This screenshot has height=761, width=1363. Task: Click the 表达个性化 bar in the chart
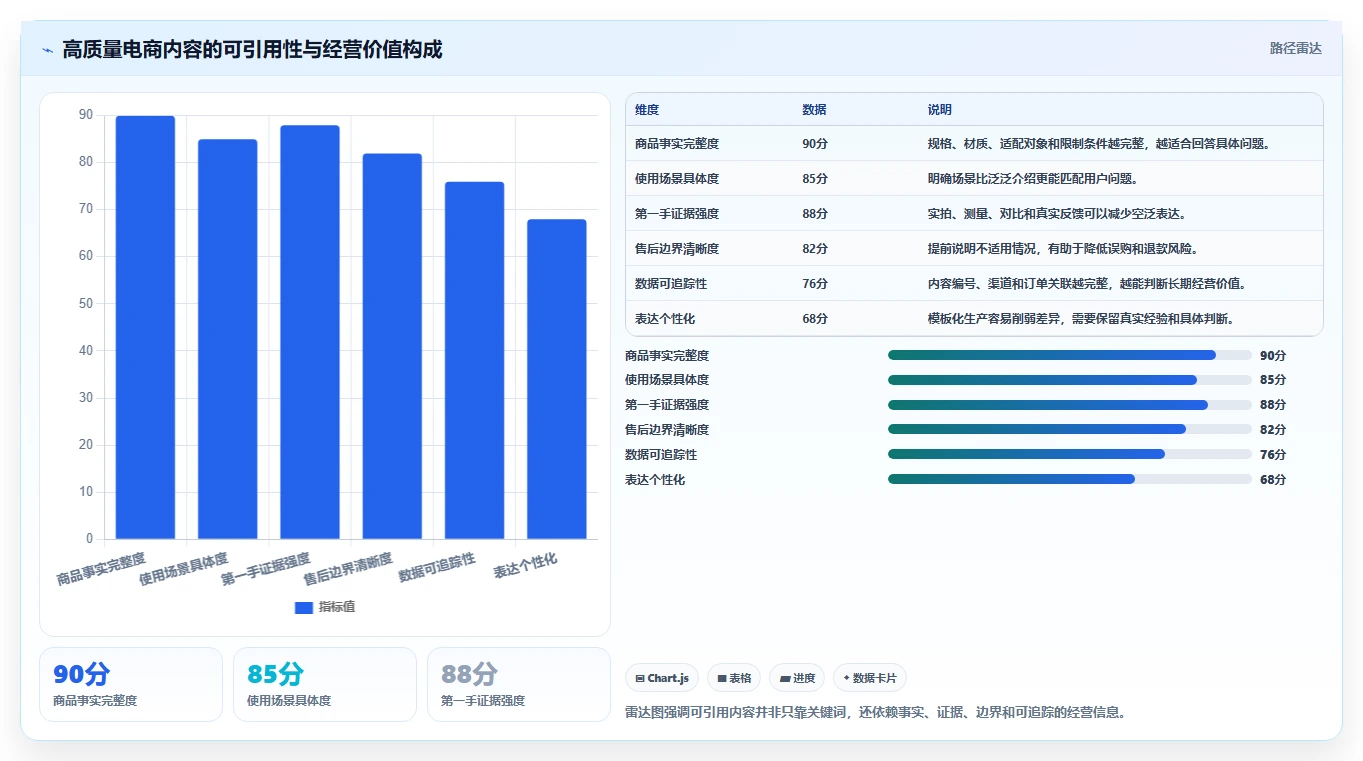point(557,379)
